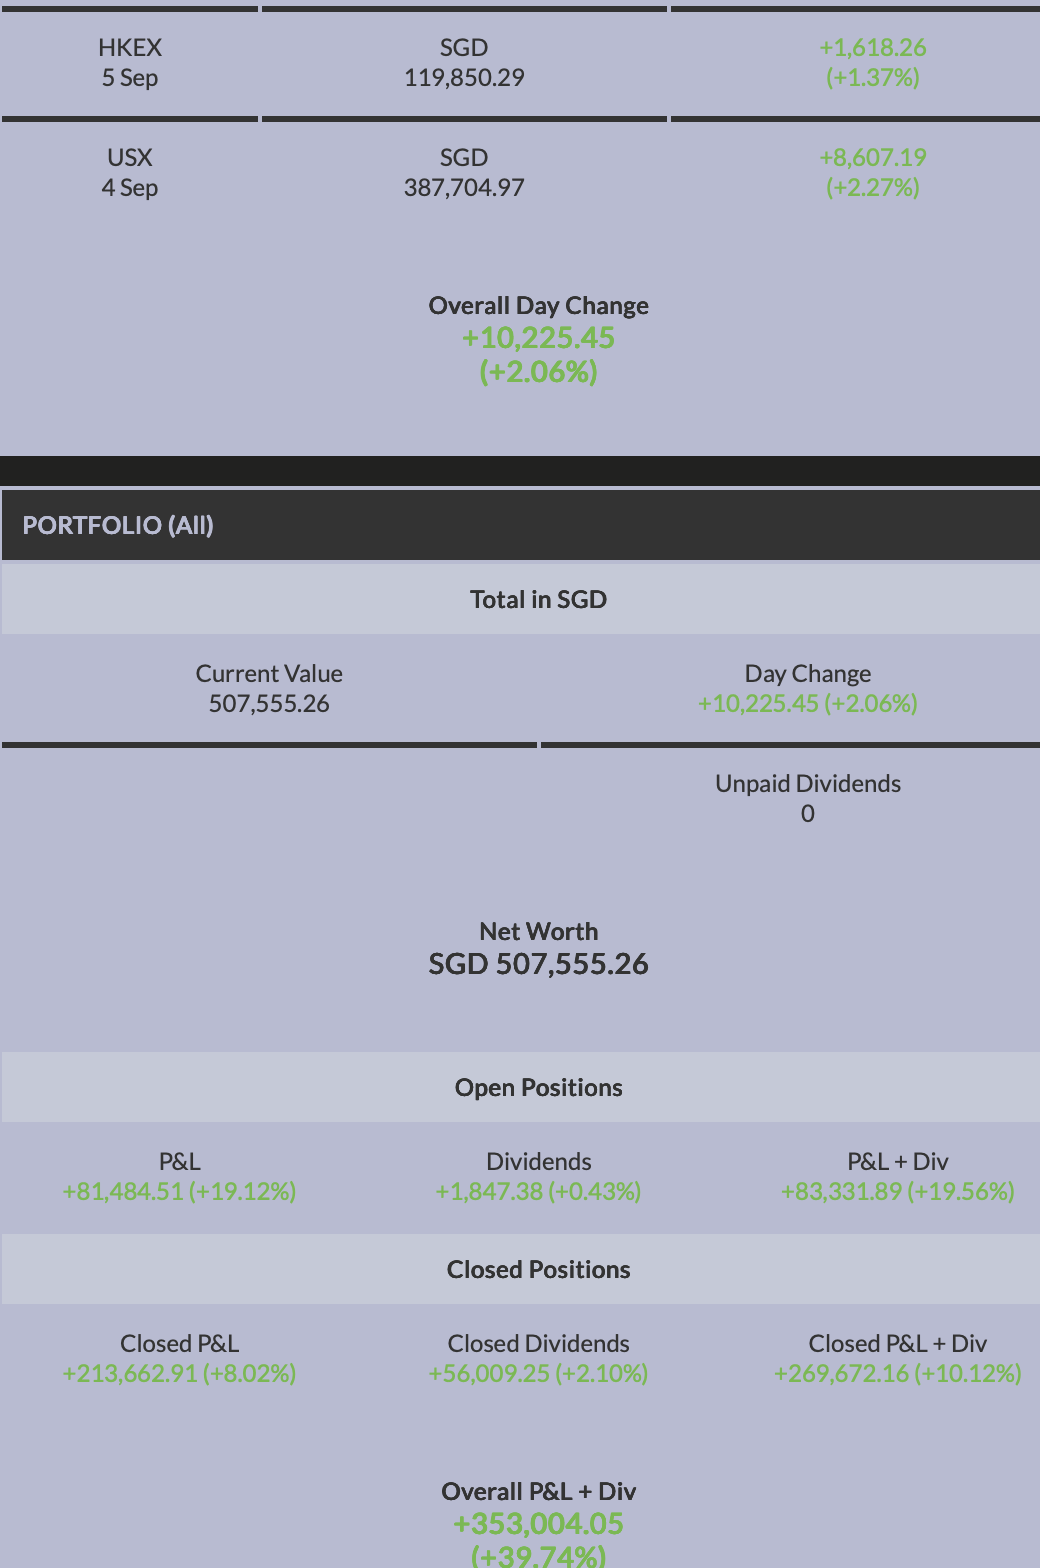Open the HKEX 5 Sep market row

130,63
